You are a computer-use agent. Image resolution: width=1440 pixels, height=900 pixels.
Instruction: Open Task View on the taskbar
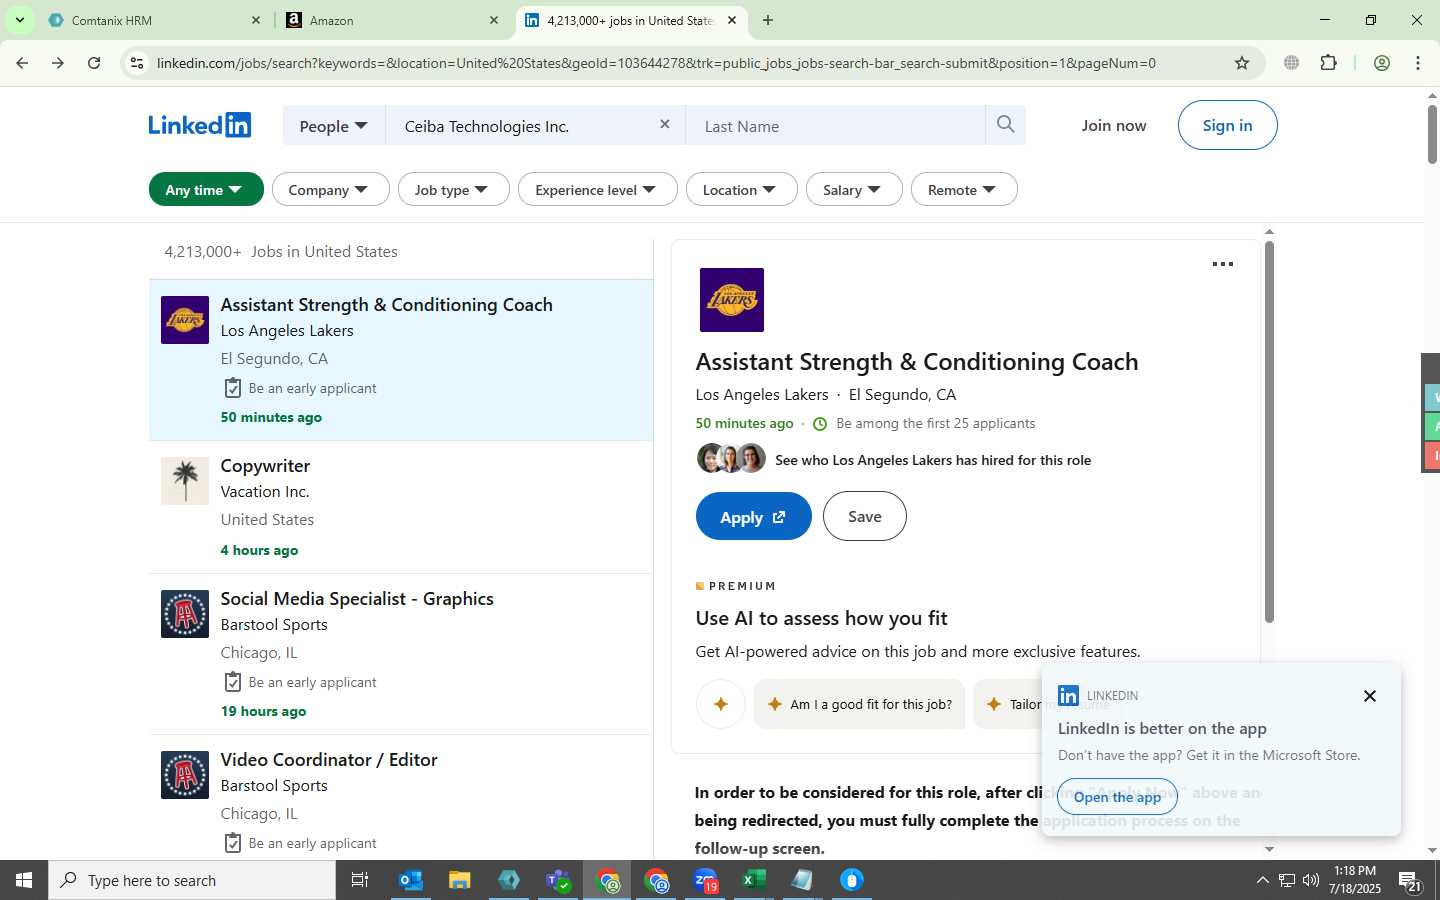coord(360,880)
